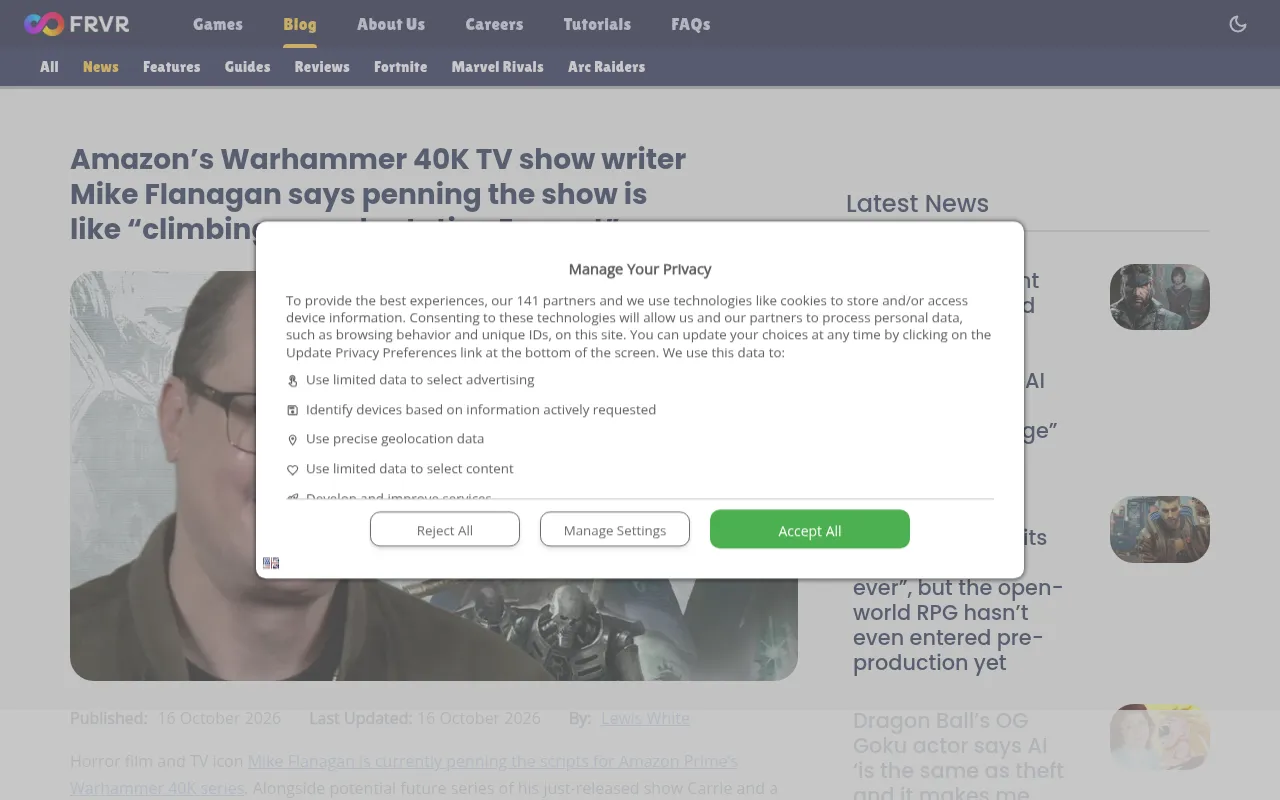Select the Fortnite blog category
Screen dimensions: 1280x800
tap(401, 67)
